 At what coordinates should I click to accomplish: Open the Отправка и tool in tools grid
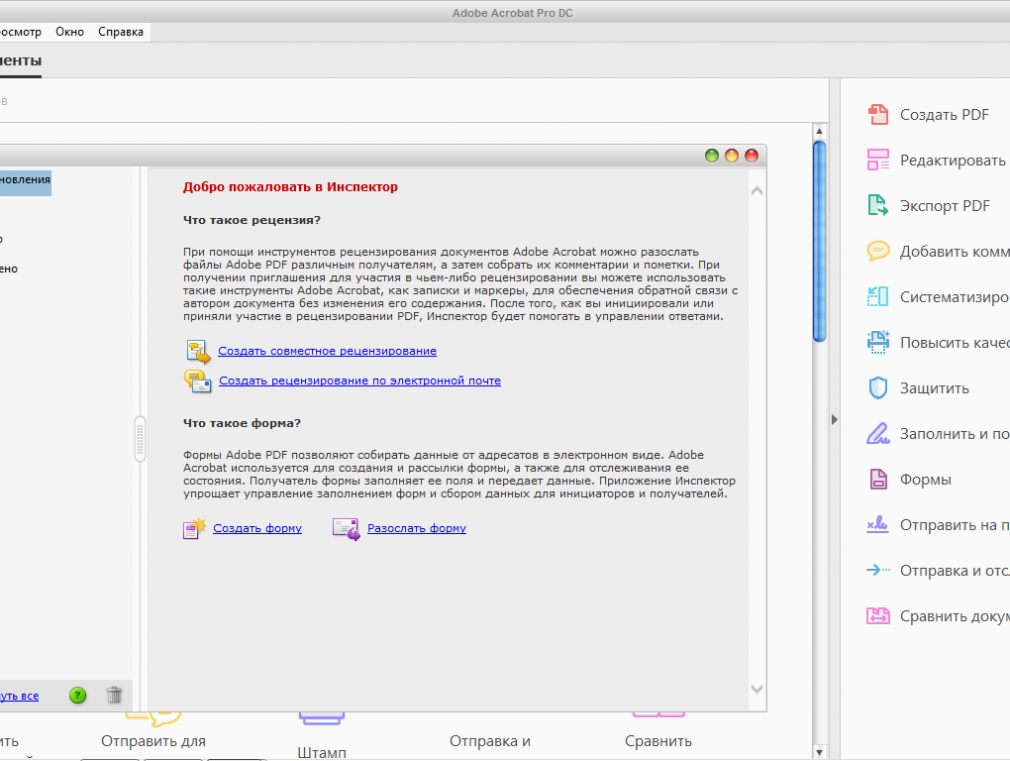pos(490,741)
